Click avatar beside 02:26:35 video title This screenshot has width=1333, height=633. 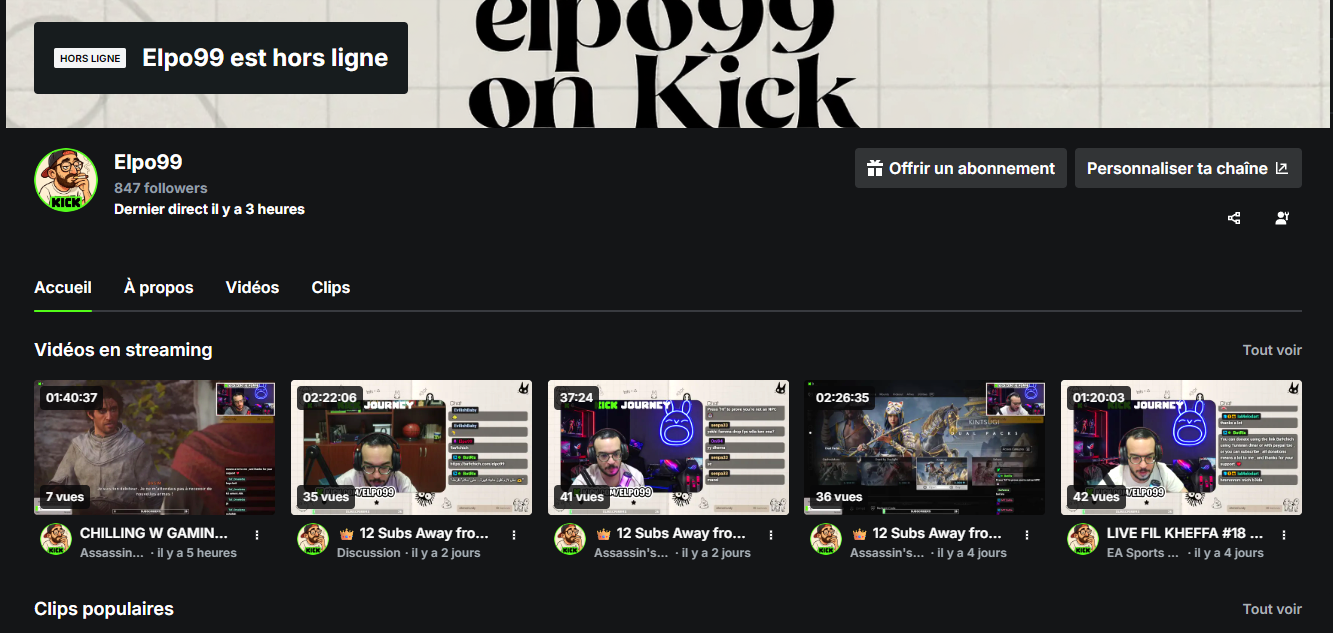[x=826, y=539]
